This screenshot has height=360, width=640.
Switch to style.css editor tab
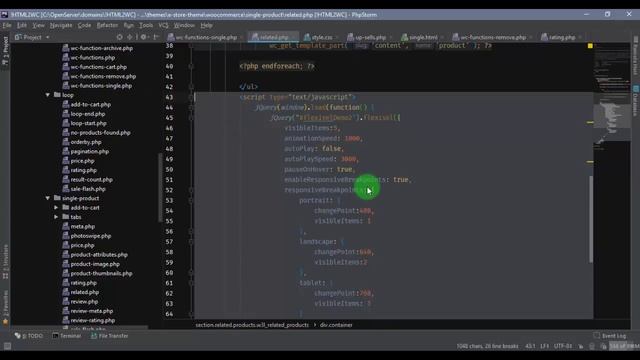coord(321,37)
